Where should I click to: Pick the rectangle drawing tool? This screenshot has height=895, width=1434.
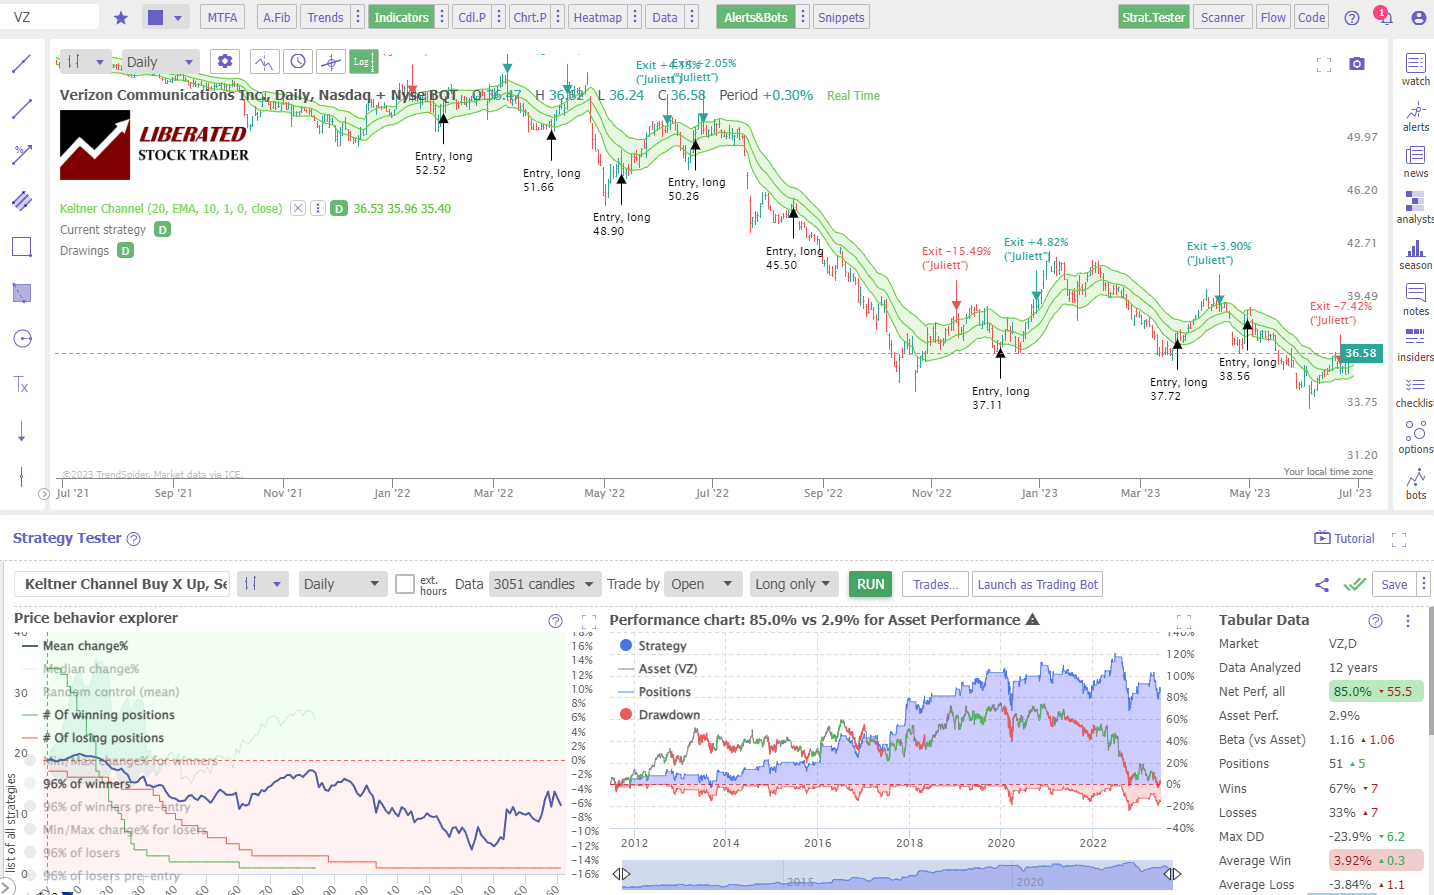pyautogui.click(x=21, y=247)
